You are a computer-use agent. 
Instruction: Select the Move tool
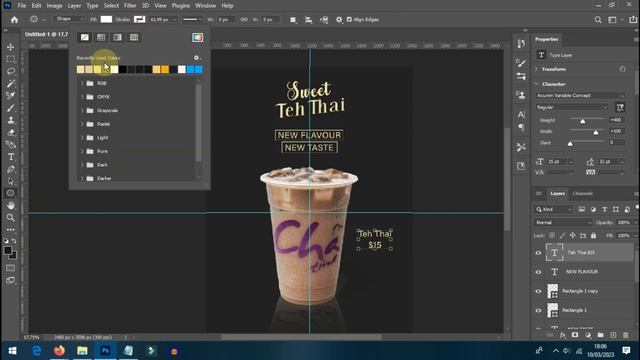coord(11,47)
